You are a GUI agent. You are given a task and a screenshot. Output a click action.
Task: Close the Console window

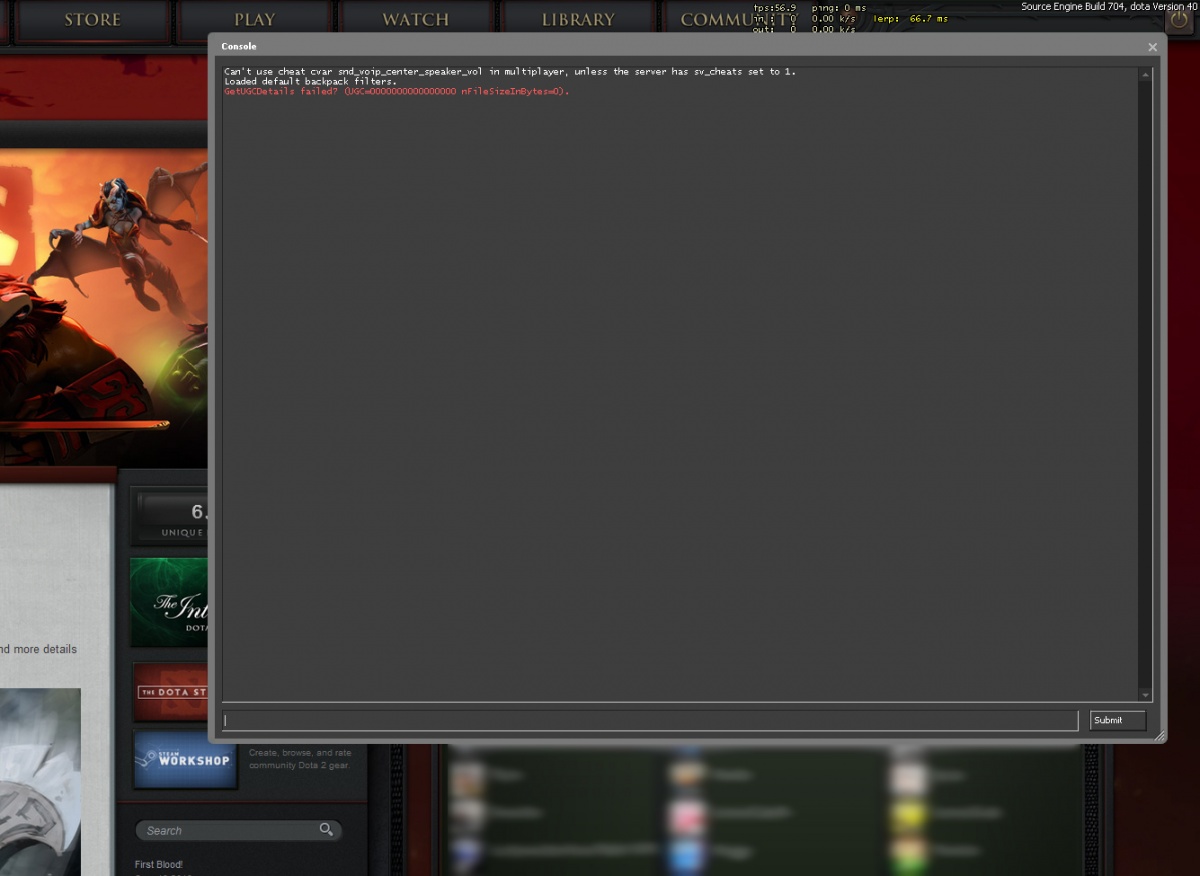pos(1152,46)
